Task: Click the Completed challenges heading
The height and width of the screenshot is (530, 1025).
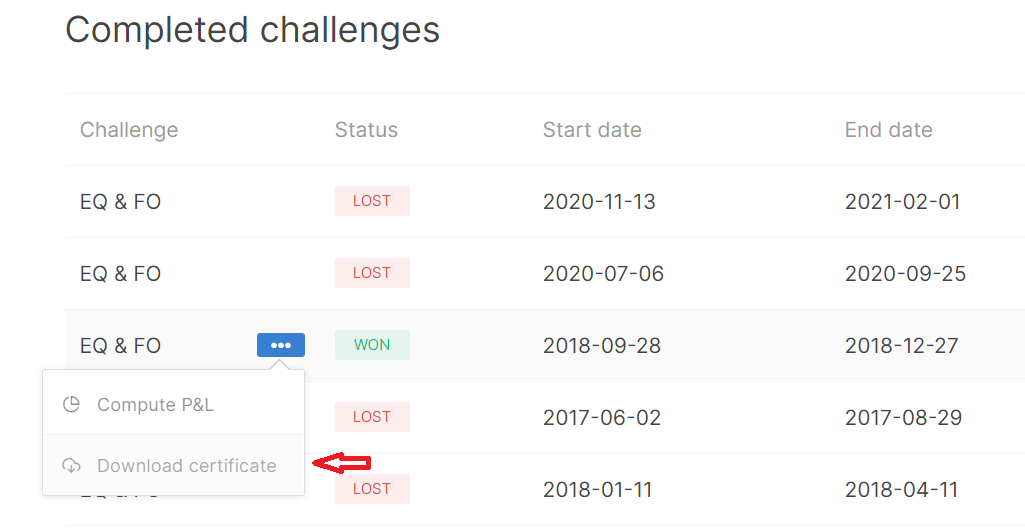Action: pos(252,29)
